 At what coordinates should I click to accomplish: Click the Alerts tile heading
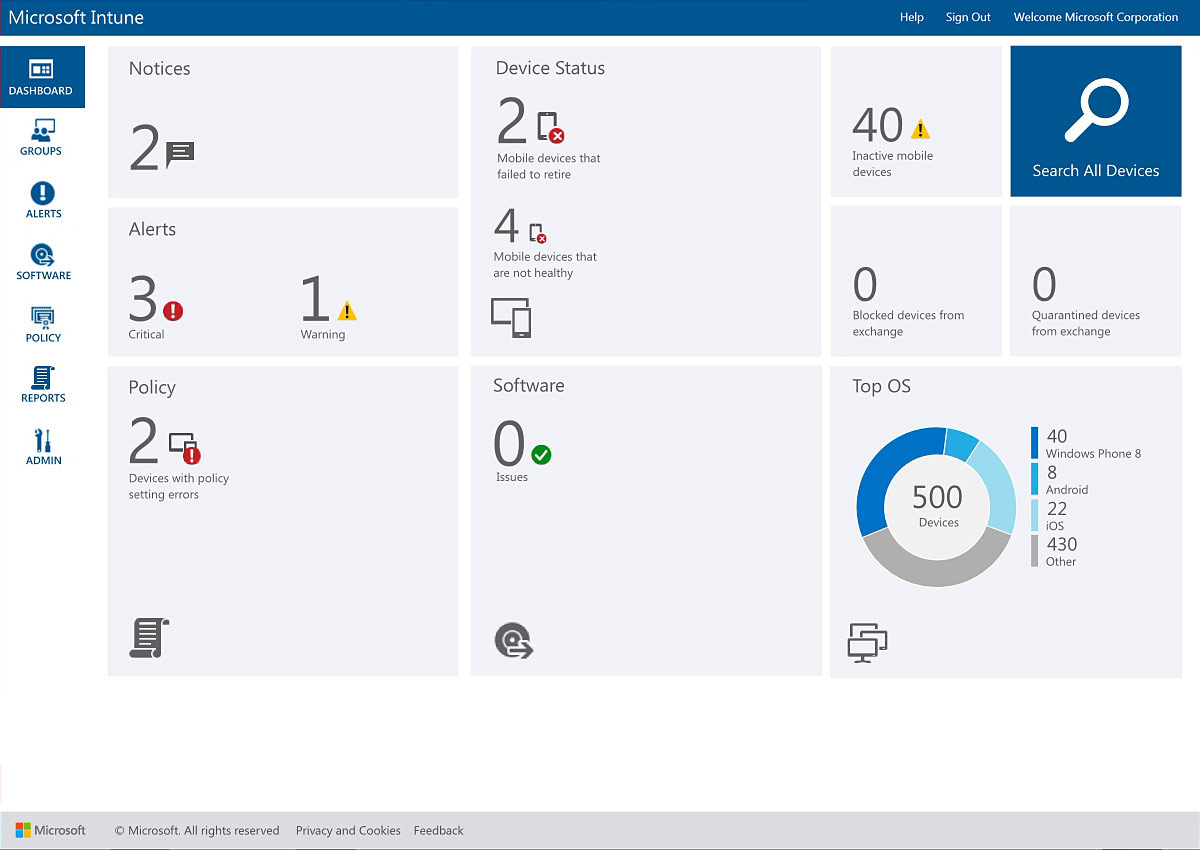point(152,229)
